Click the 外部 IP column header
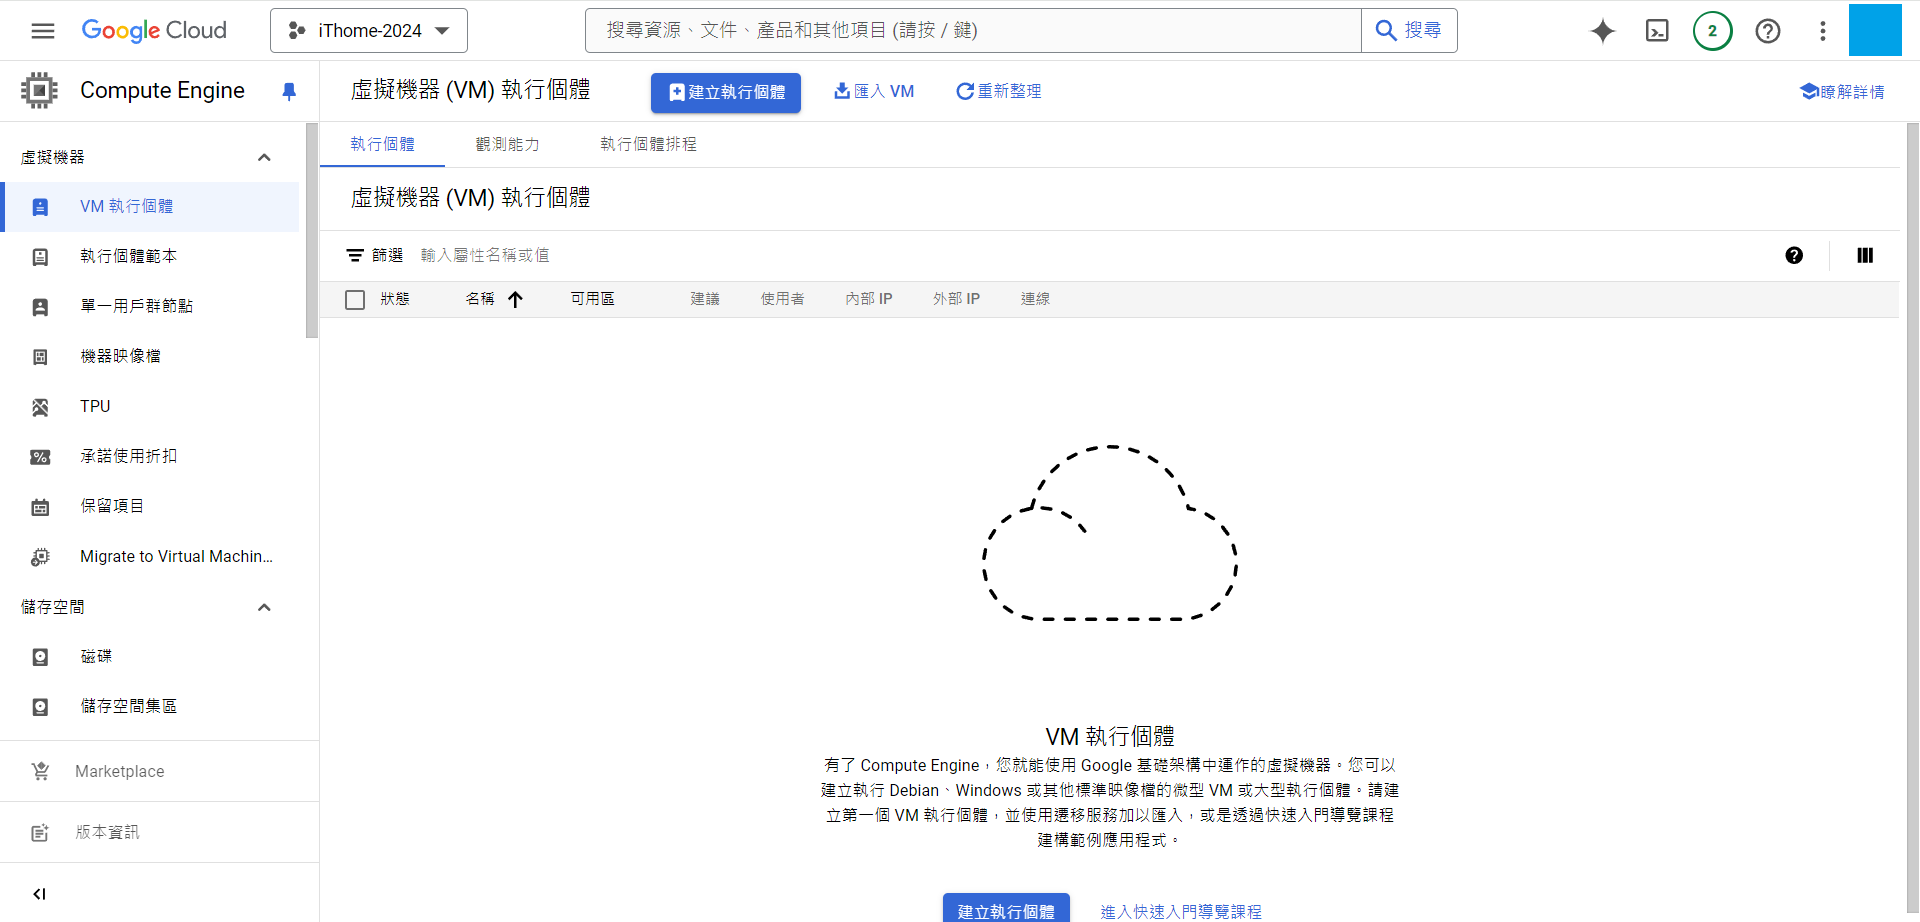 click(x=956, y=299)
